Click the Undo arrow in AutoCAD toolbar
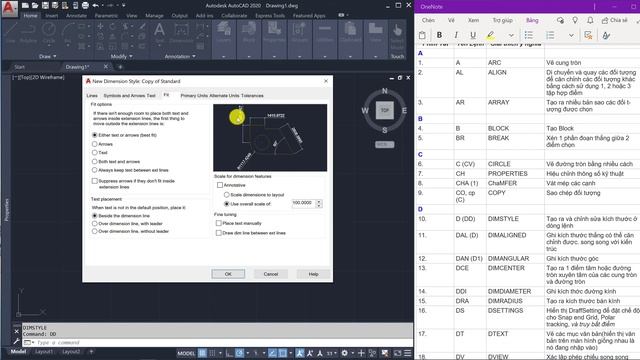 (96, 6)
